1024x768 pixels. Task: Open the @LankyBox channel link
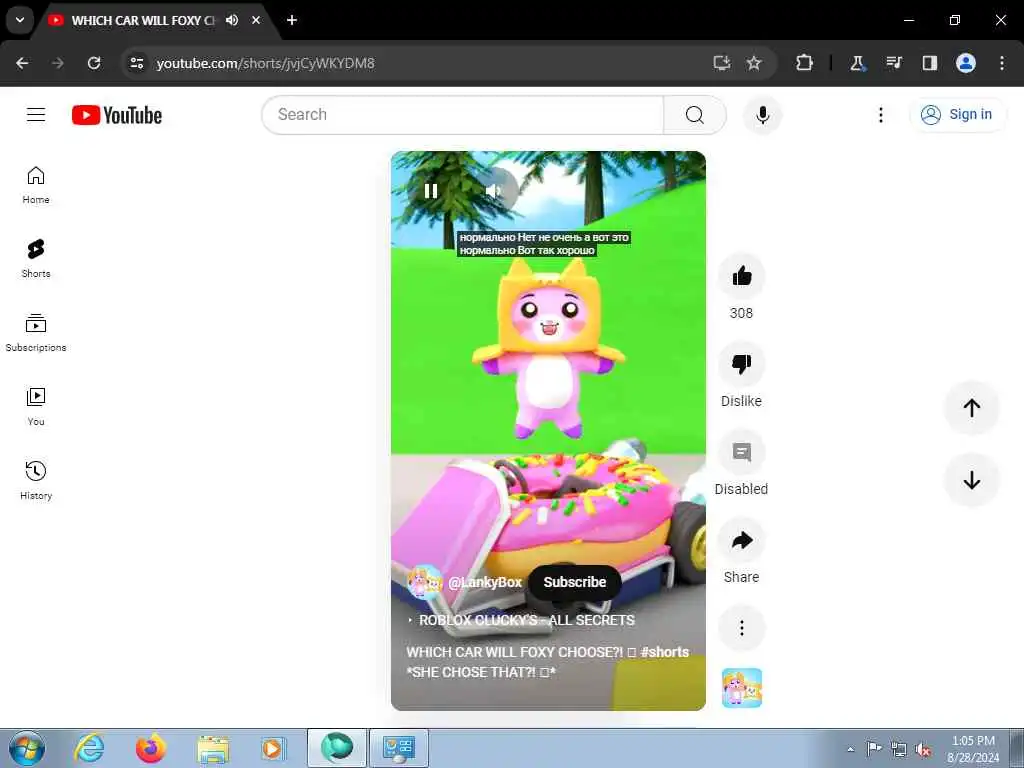tap(485, 582)
